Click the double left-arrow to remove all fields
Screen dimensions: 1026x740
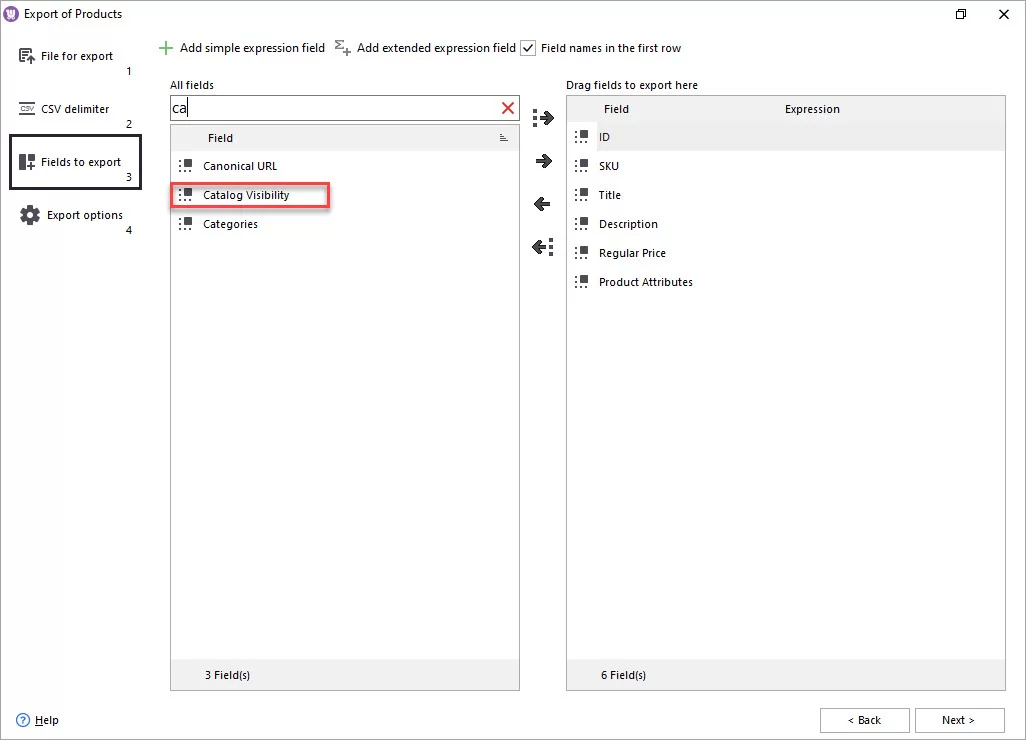(542, 246)
